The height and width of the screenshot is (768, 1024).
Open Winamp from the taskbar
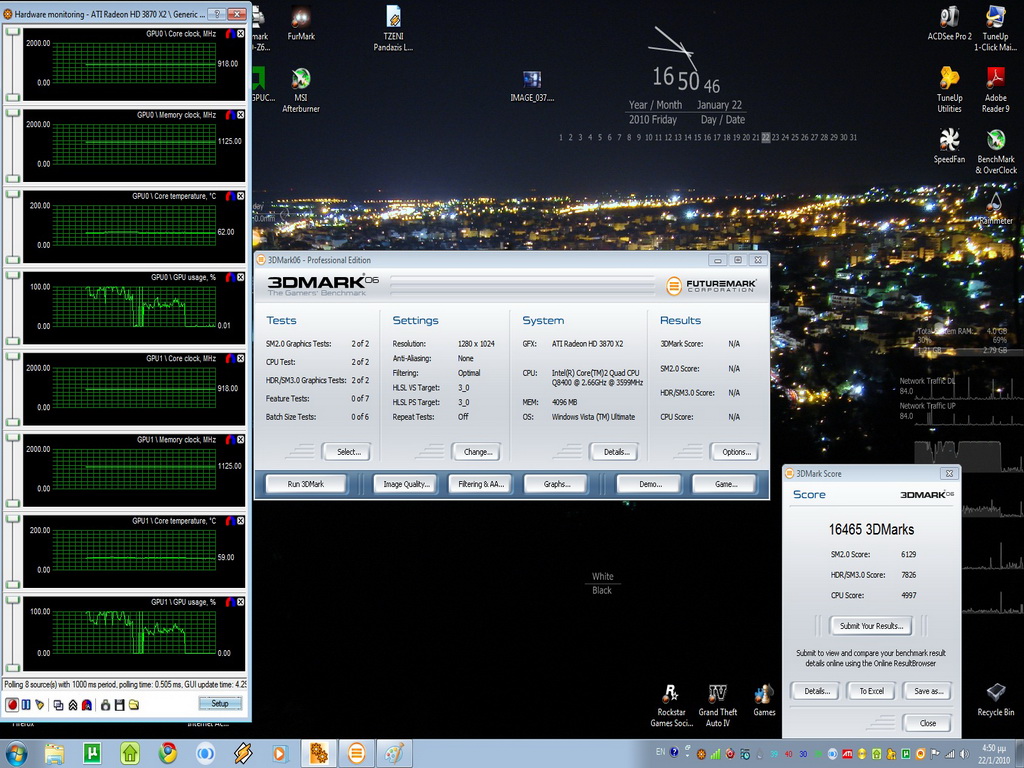pos(243,754)
